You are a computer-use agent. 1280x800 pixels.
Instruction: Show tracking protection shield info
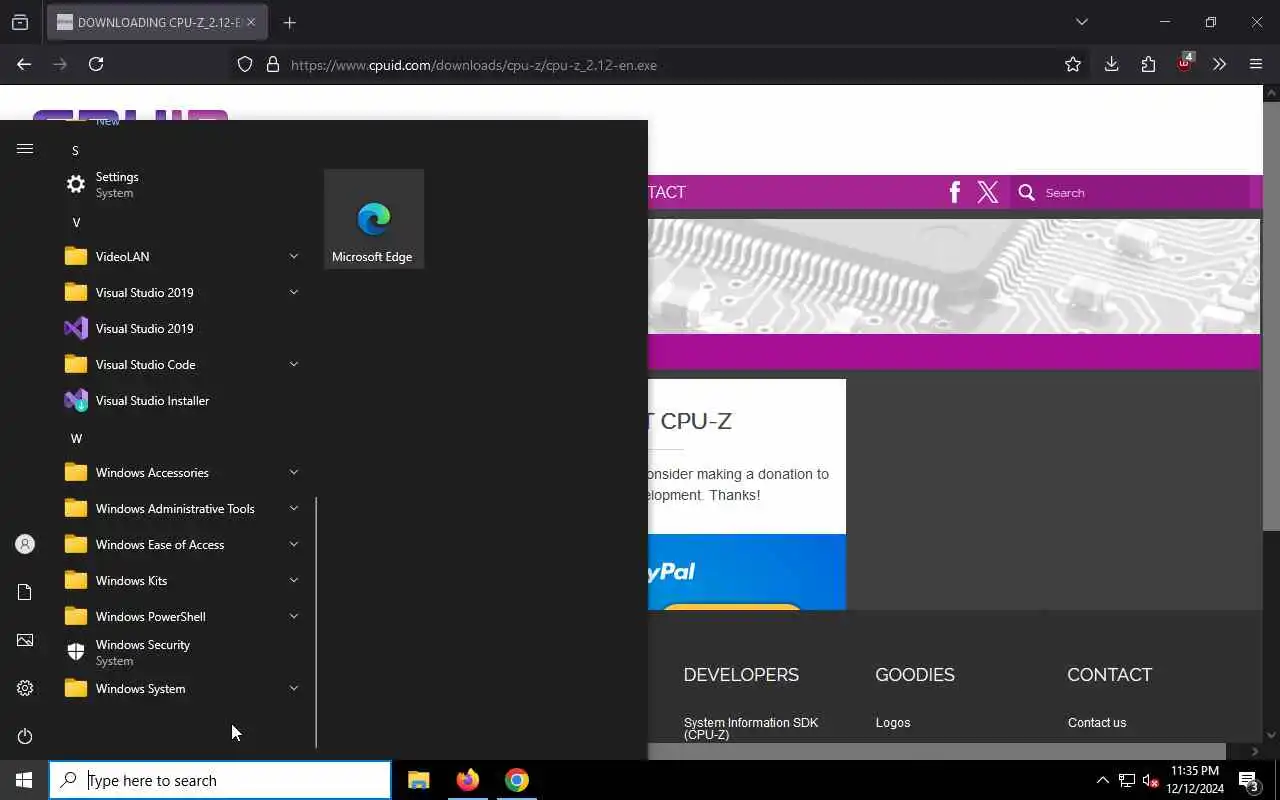(245, 65)
